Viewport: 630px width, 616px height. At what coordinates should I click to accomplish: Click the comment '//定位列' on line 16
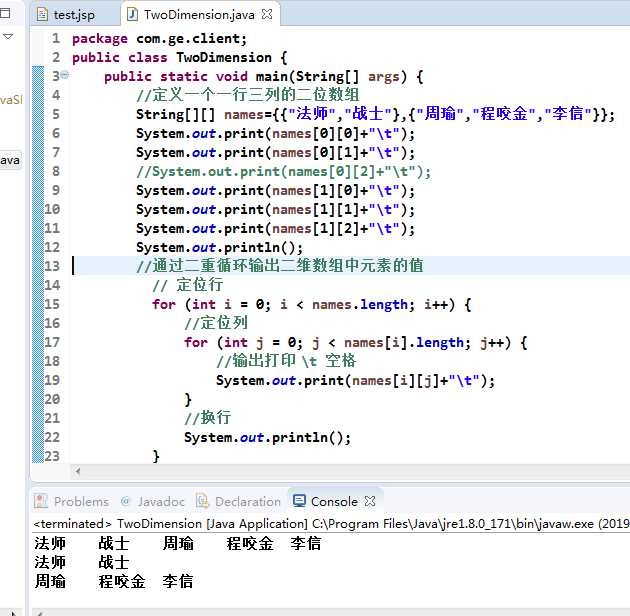(216, 323)
